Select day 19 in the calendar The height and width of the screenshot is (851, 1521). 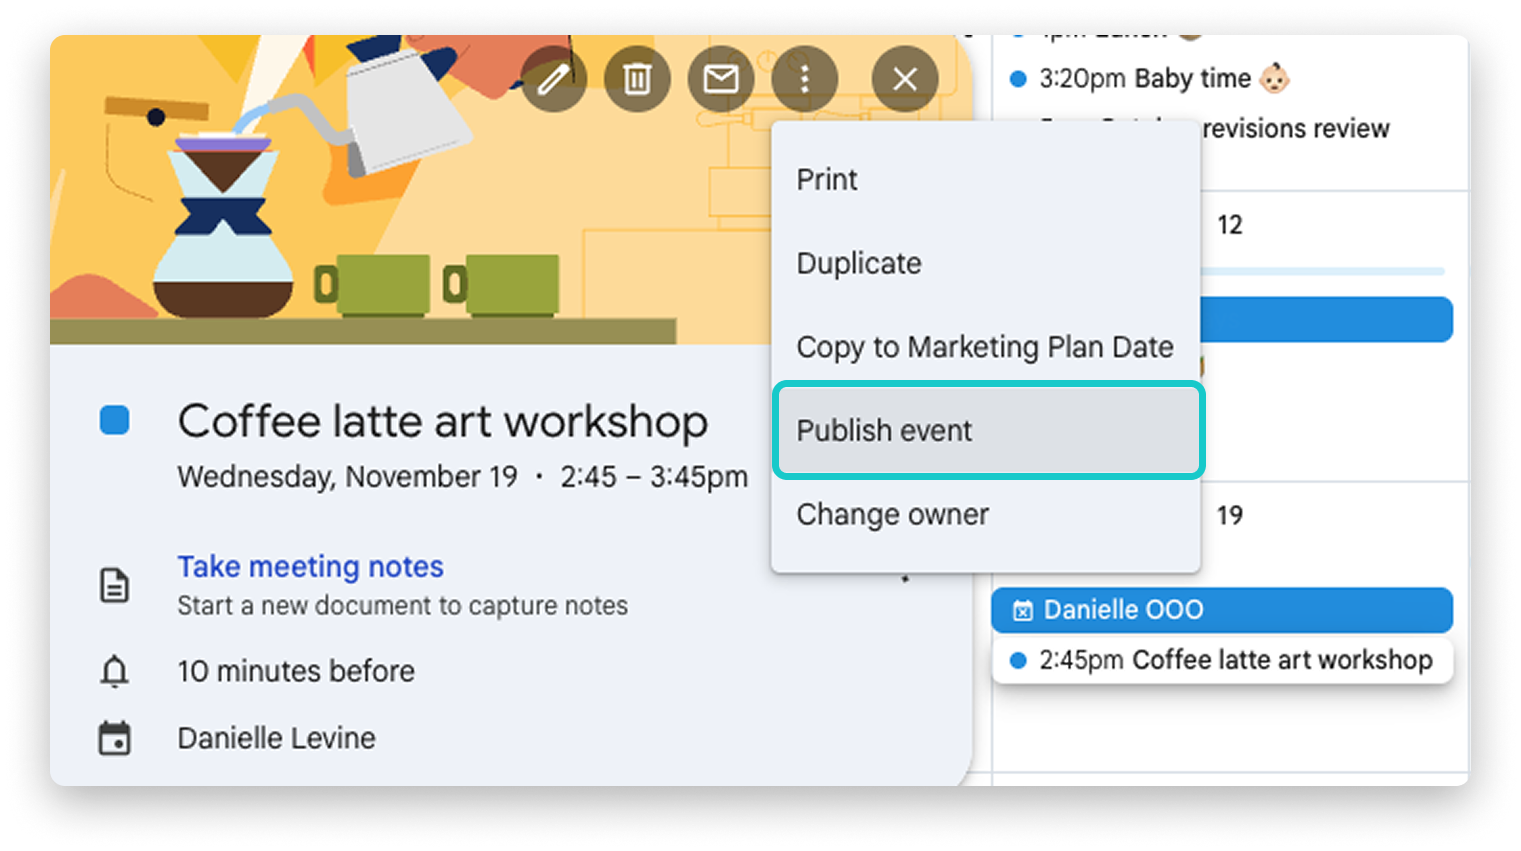(1229, 516)
